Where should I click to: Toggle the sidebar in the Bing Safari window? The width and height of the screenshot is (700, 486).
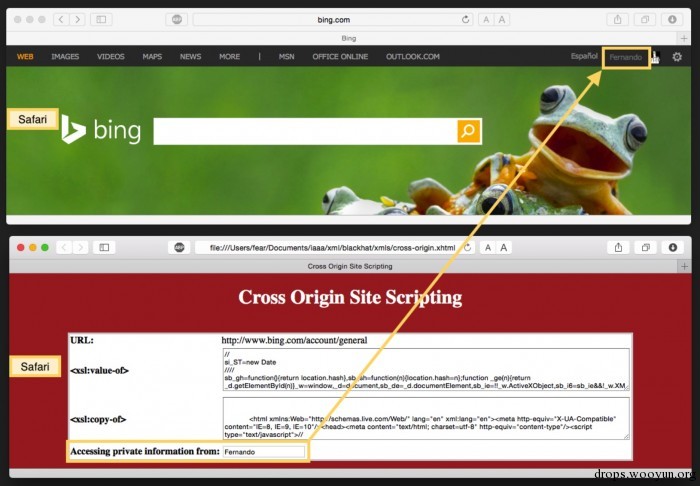pos(101,19)
